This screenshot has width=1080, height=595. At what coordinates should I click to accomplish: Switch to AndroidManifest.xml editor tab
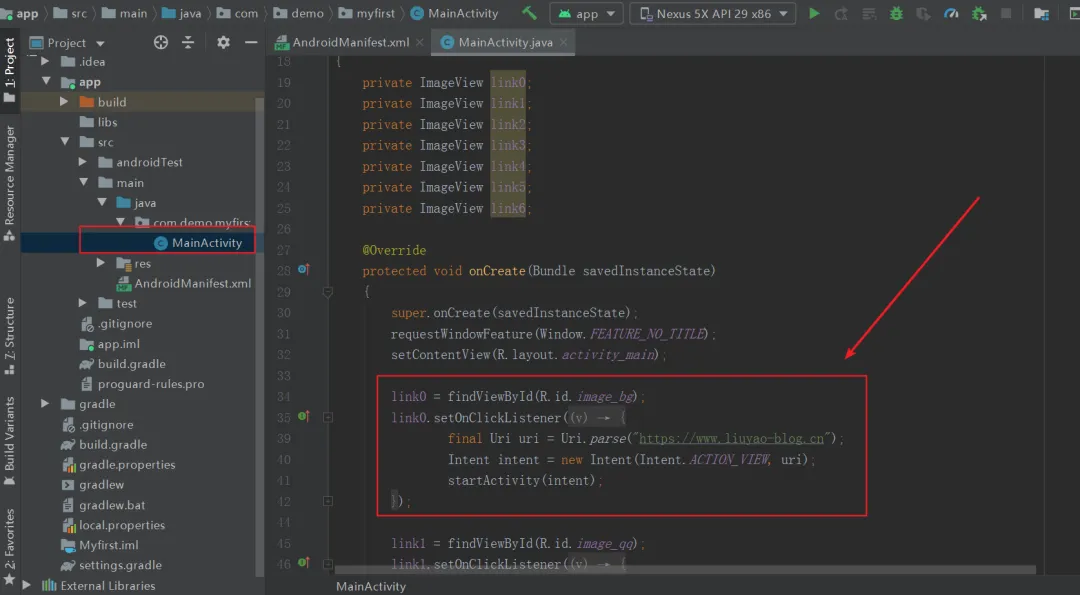(349, 42)
